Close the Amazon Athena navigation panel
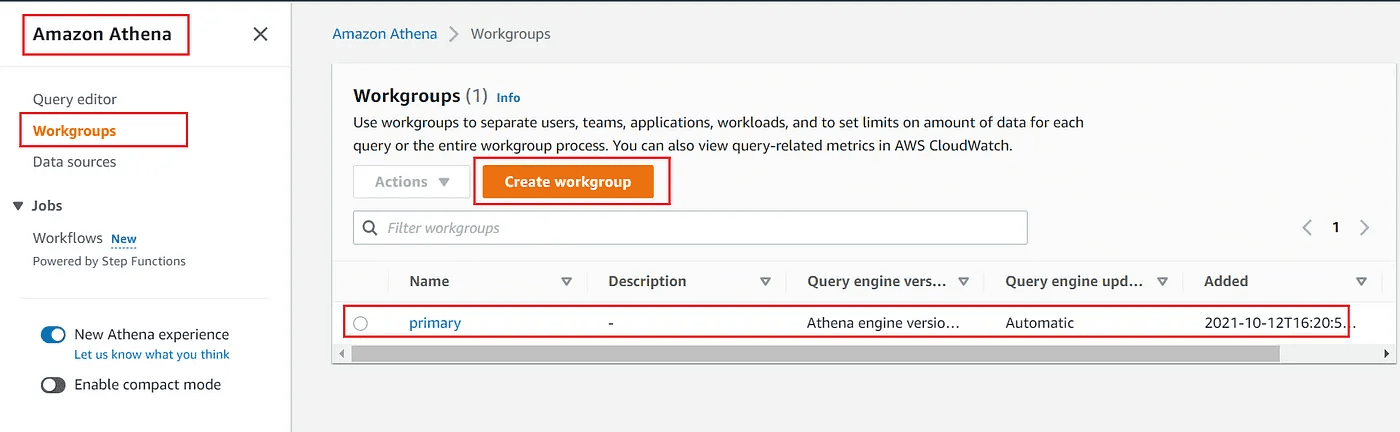 point(260,34)
